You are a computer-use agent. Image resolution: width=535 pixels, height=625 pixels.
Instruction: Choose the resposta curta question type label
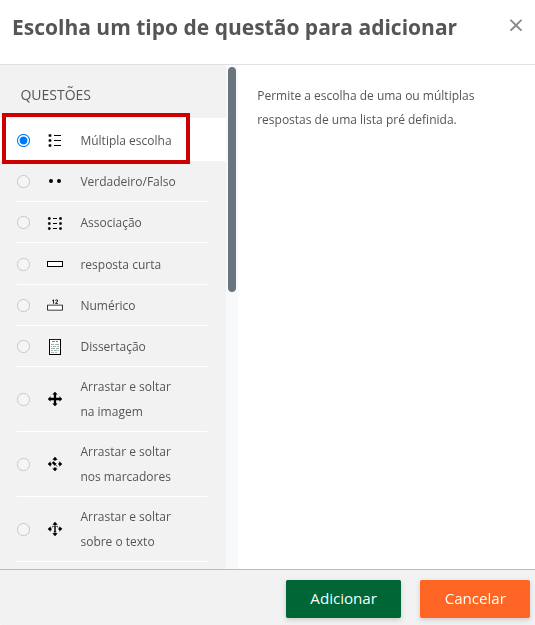point(120,265)
